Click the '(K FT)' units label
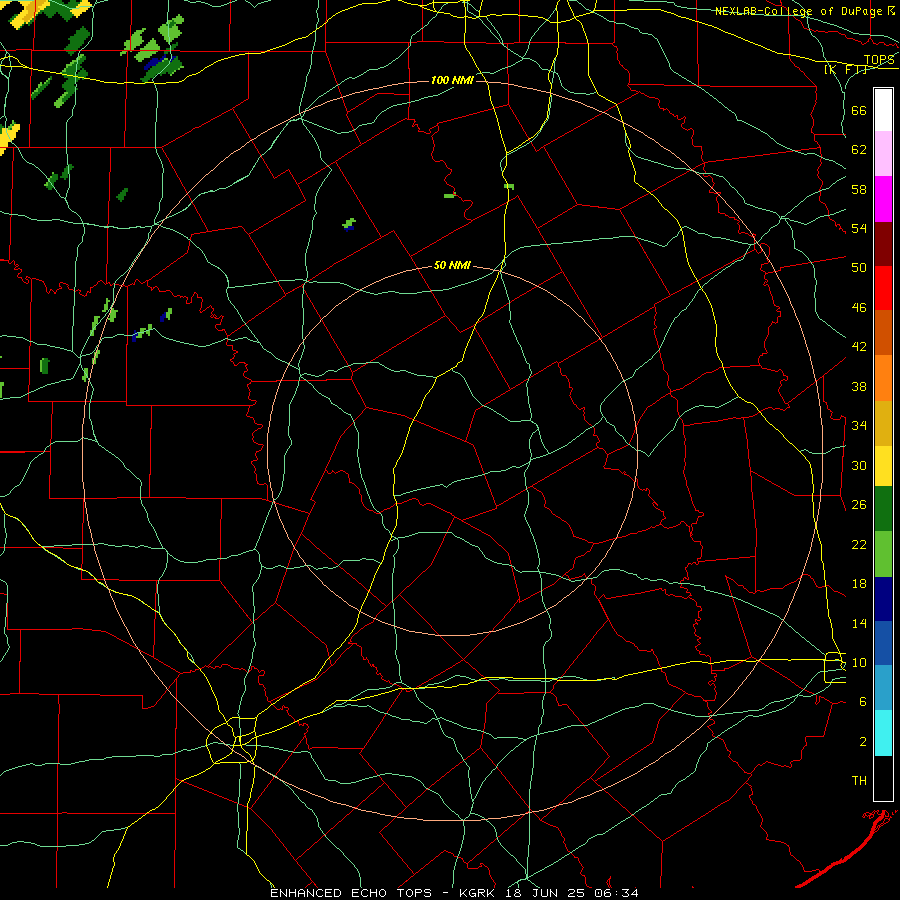Image resolution: width=900 pixels, height=900 pixels. 845,69
